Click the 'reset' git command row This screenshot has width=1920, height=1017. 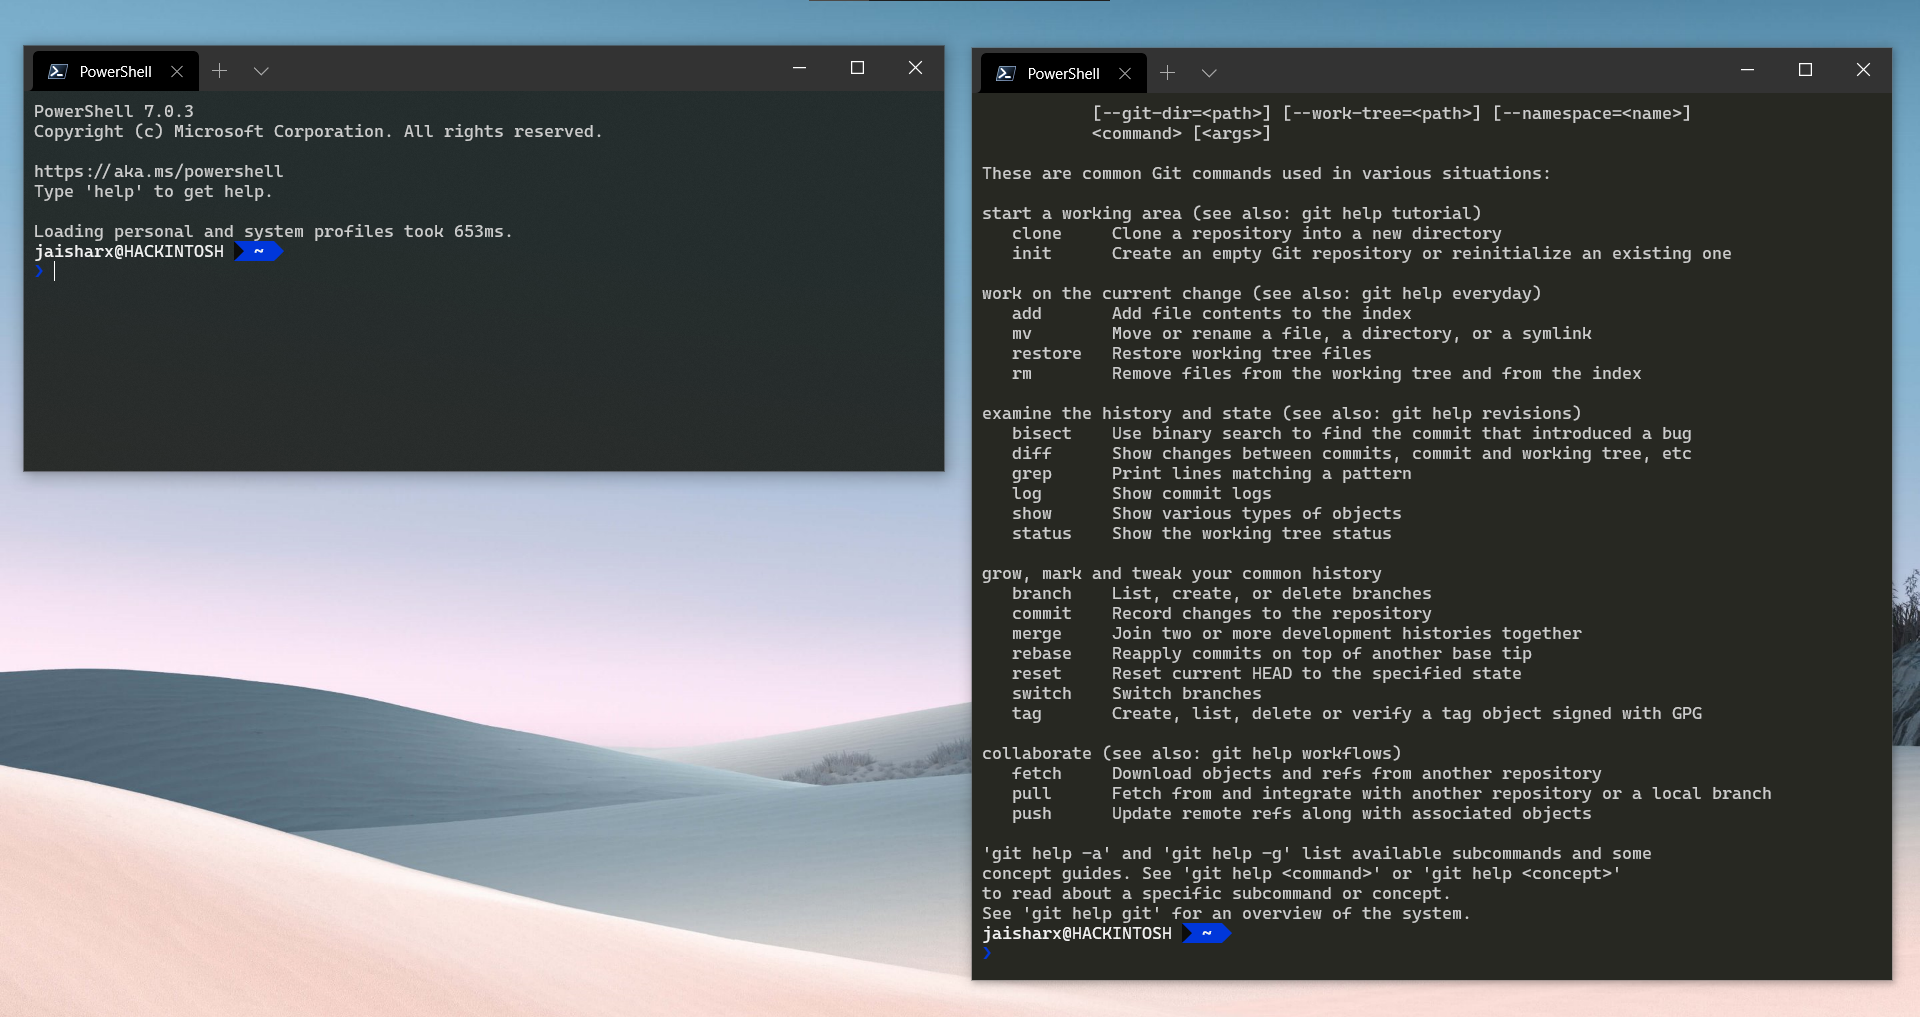point(1267,674)
